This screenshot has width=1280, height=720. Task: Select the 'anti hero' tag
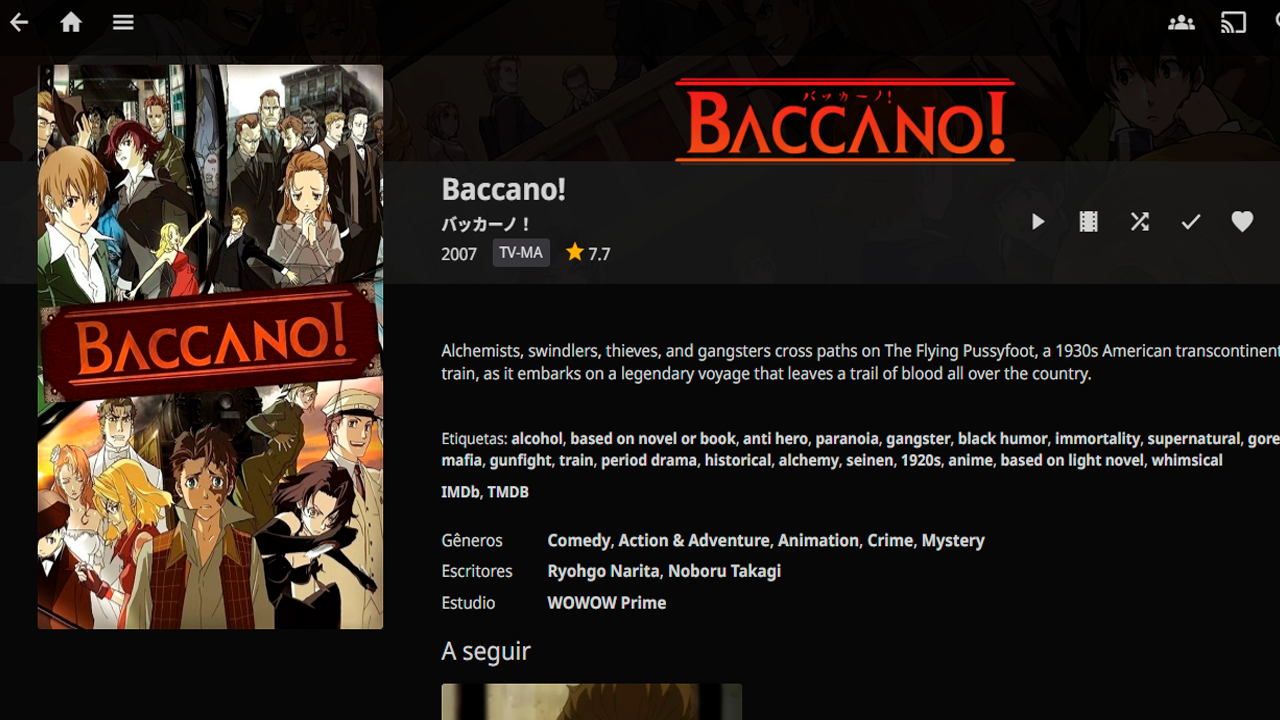click(775, 439)
